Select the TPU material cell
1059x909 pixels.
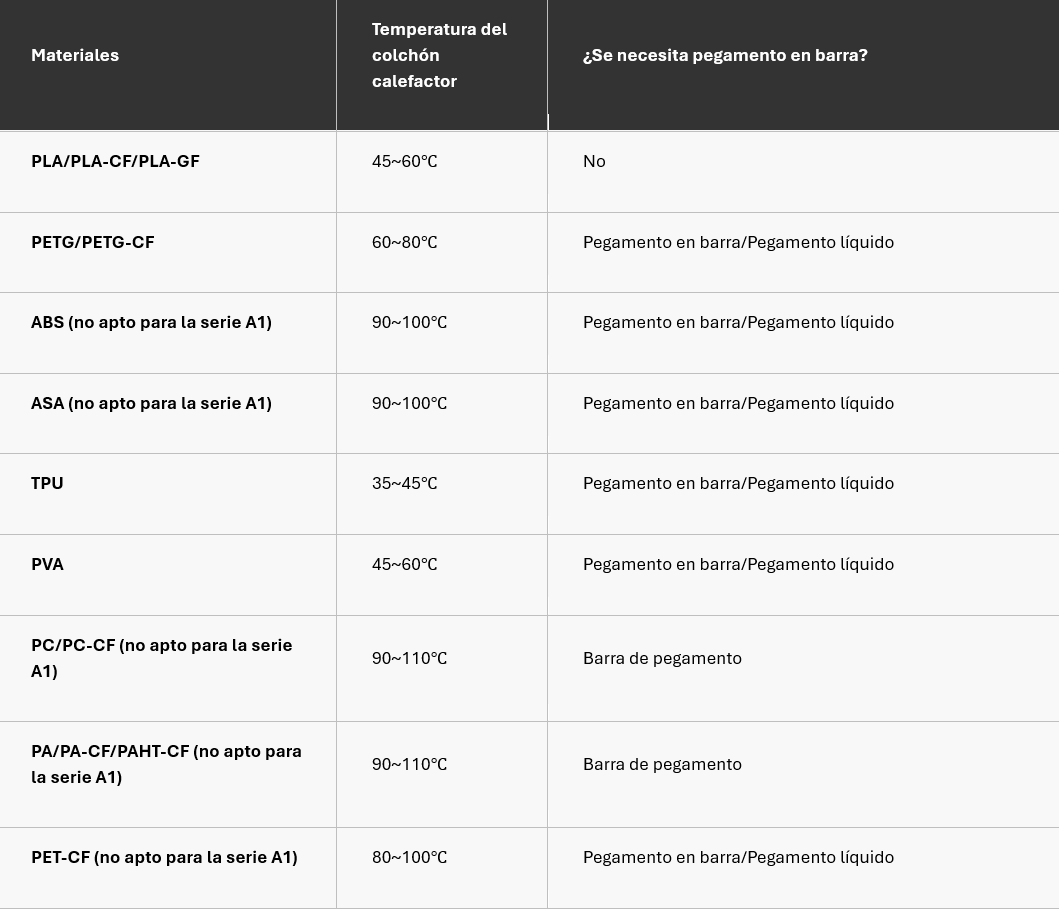47,483
